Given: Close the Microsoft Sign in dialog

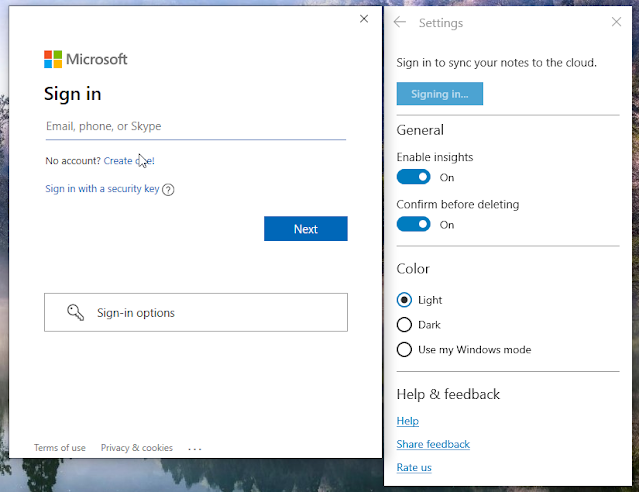Looking at the screenshot, I should [364, 19].
